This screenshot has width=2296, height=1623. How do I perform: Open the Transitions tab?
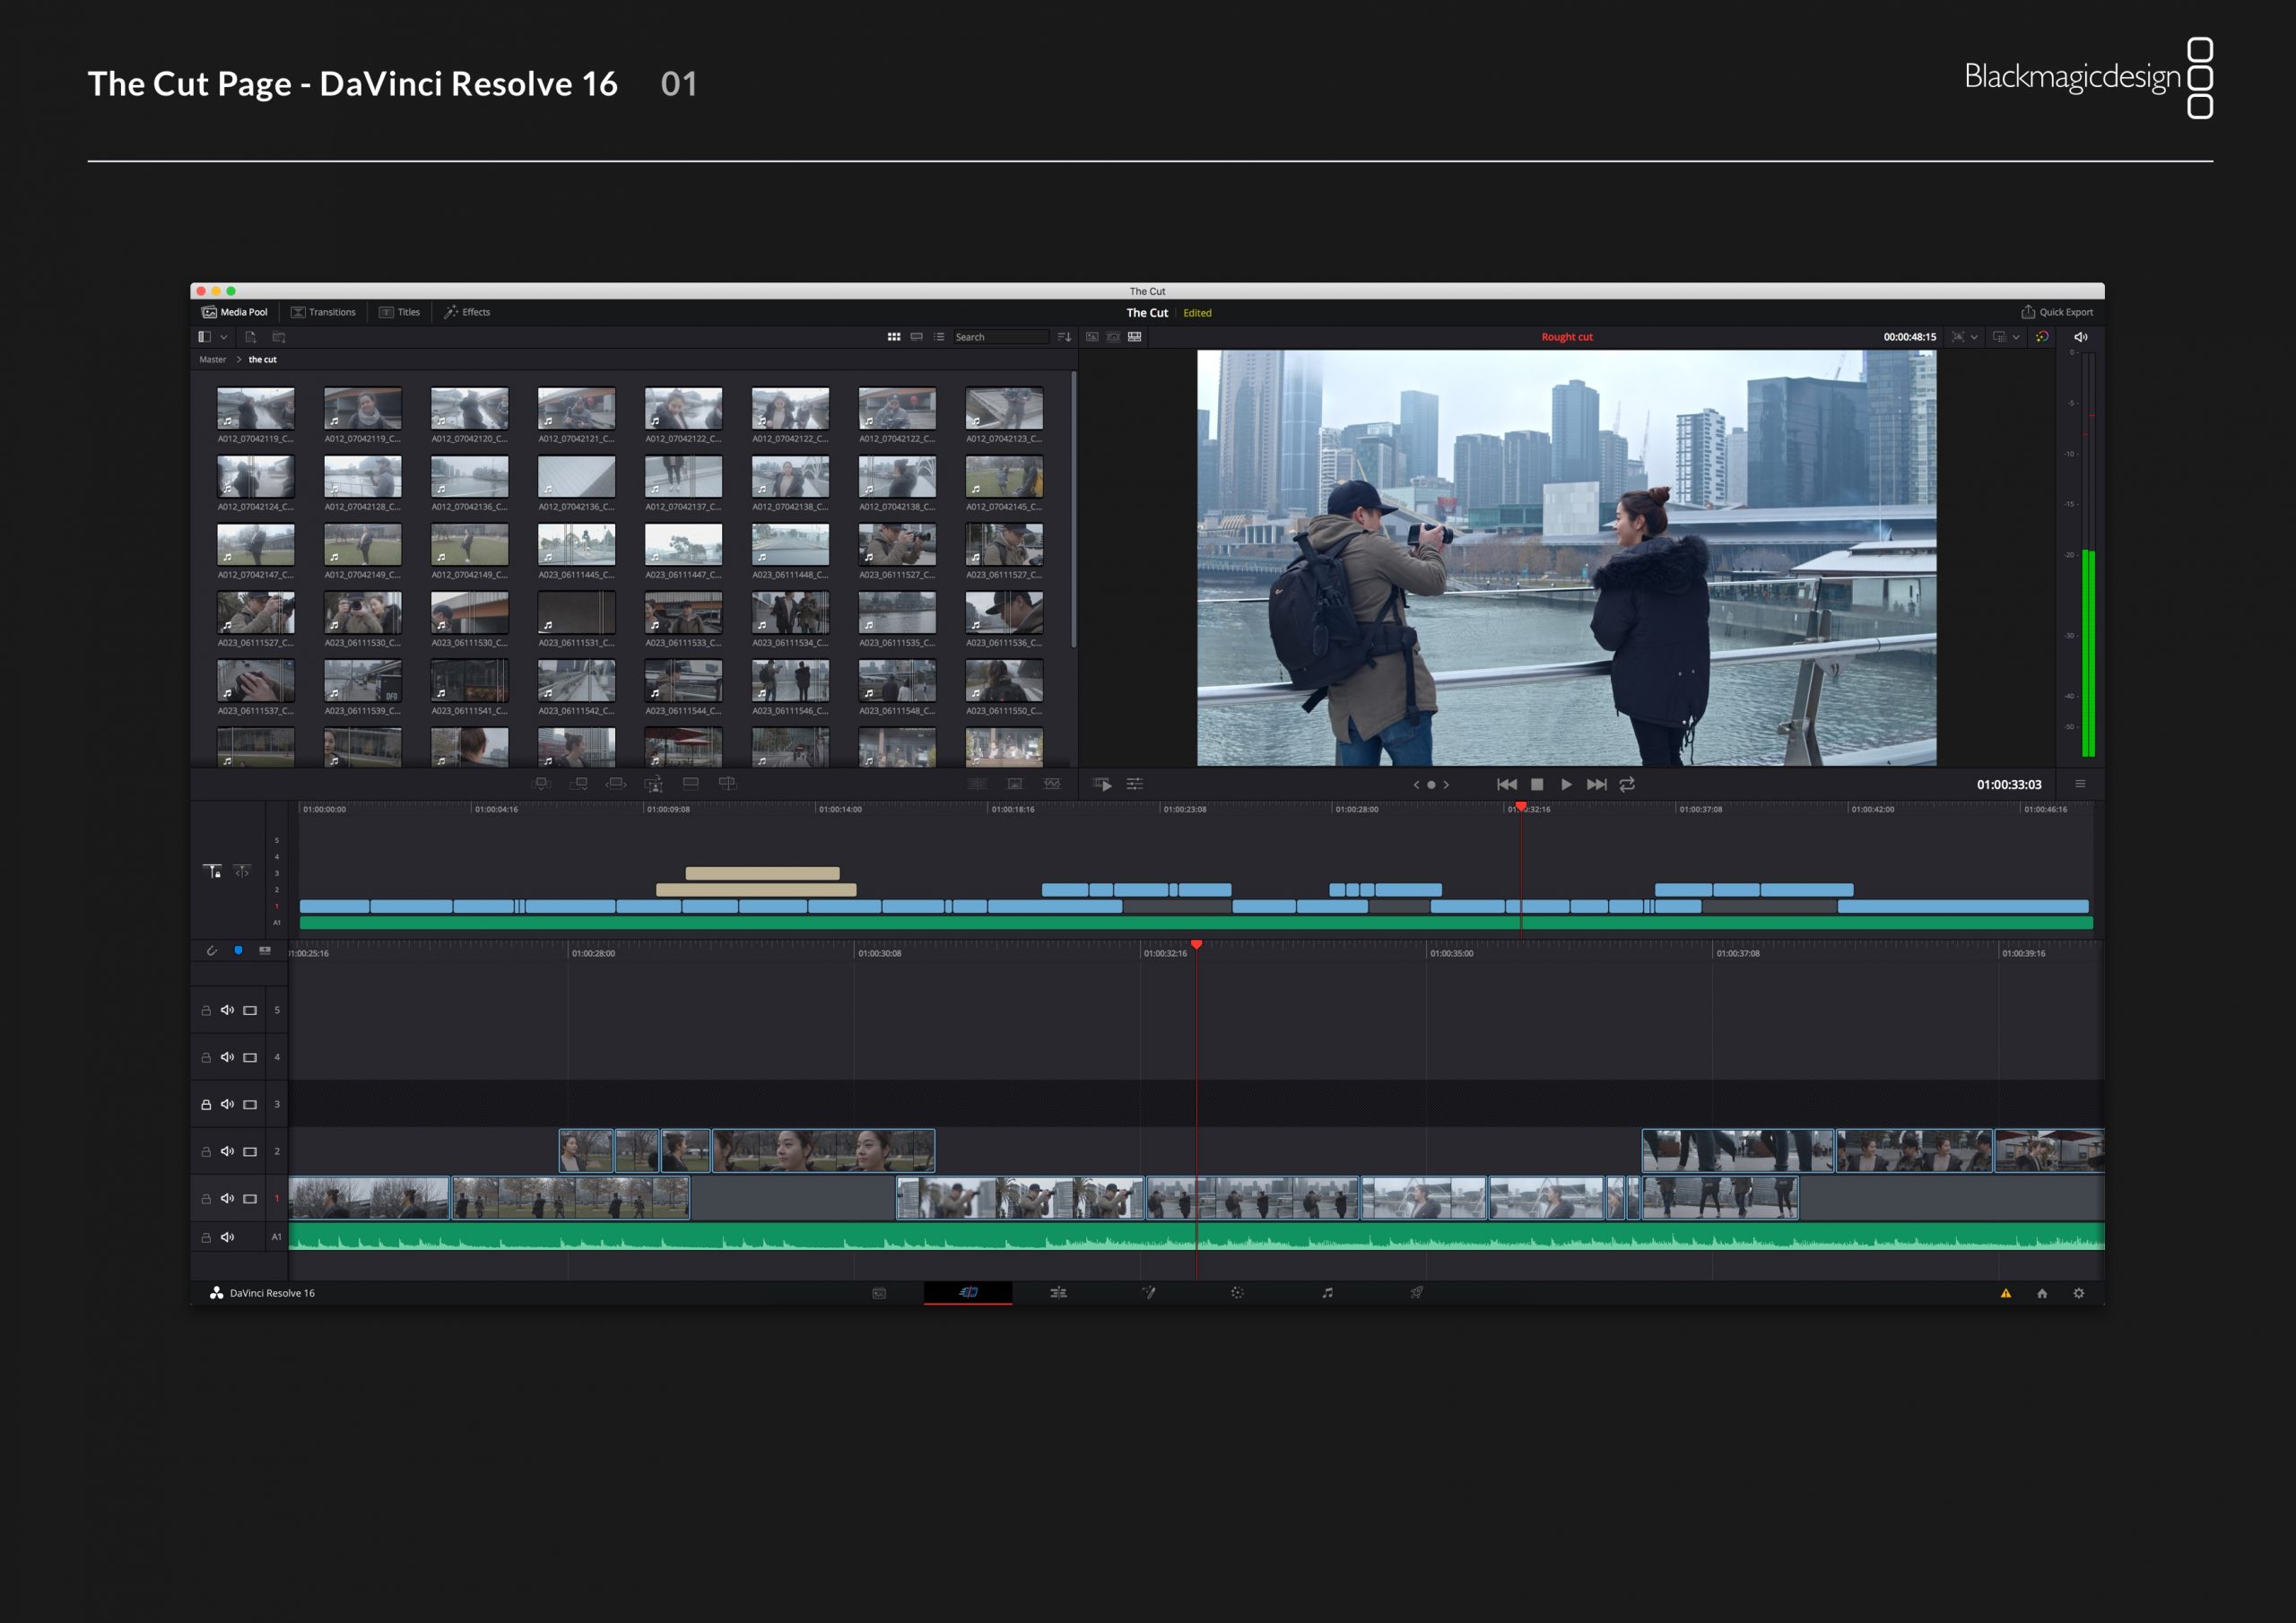click(322, 312)
